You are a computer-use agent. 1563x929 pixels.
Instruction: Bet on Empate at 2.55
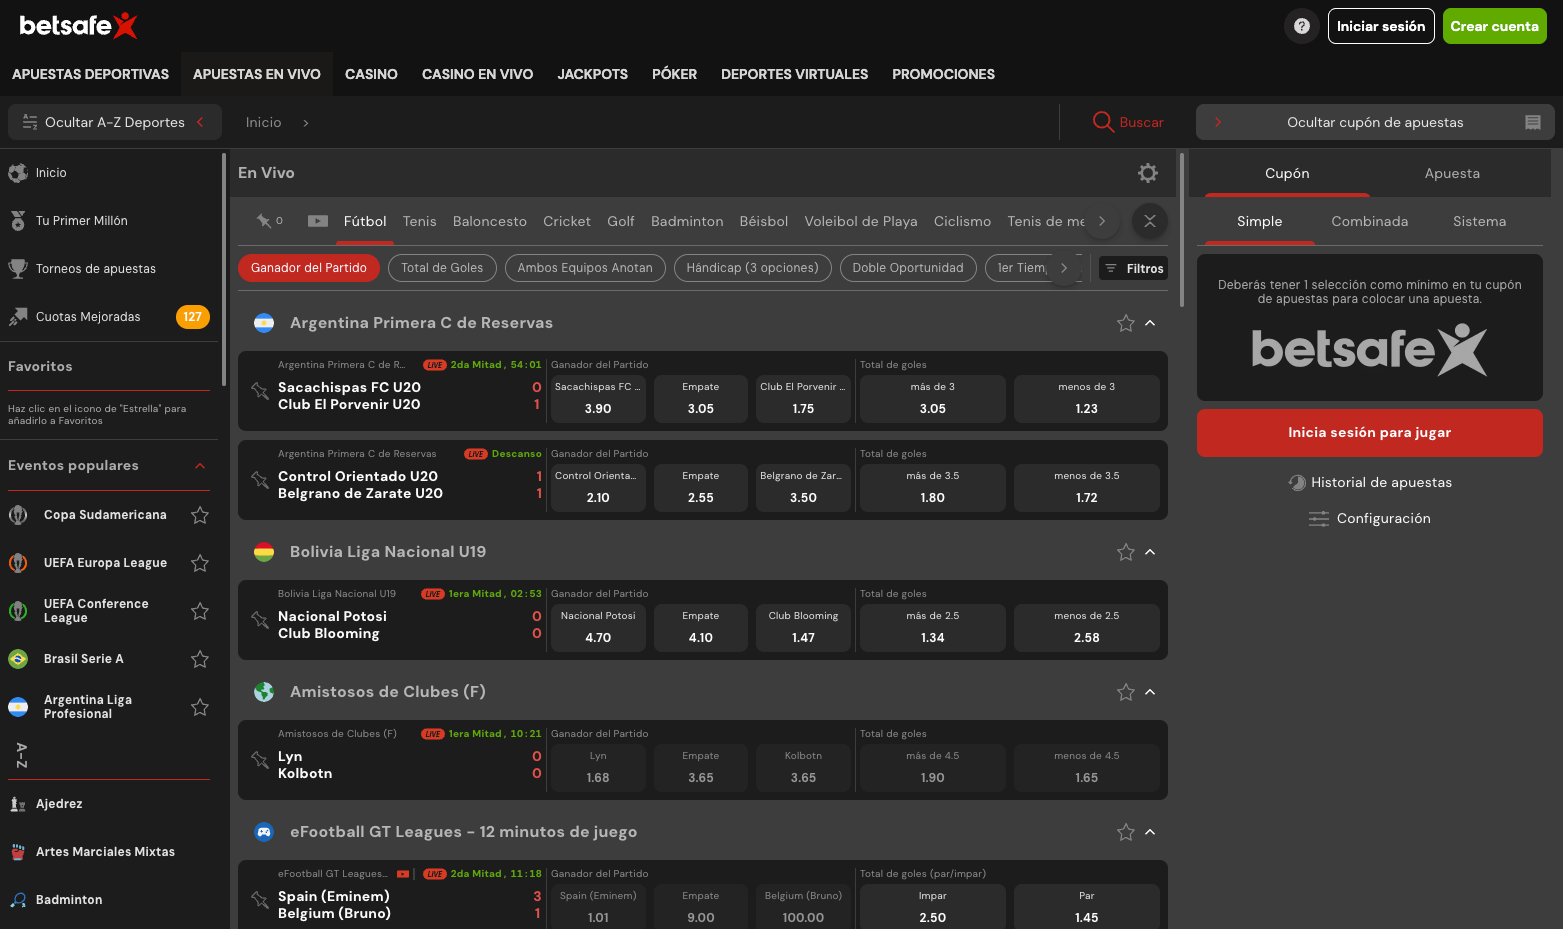click(x=700, y=487)
